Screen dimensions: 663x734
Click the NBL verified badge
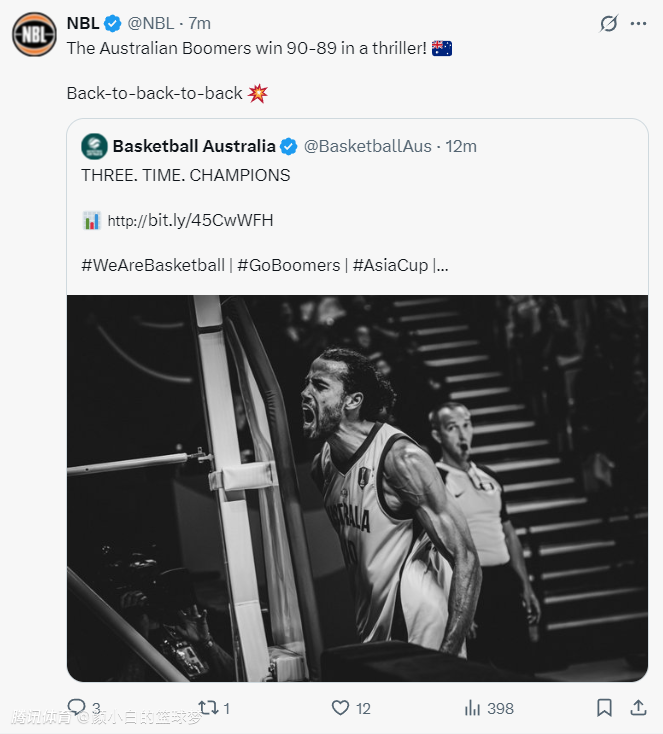coord(113,23)
